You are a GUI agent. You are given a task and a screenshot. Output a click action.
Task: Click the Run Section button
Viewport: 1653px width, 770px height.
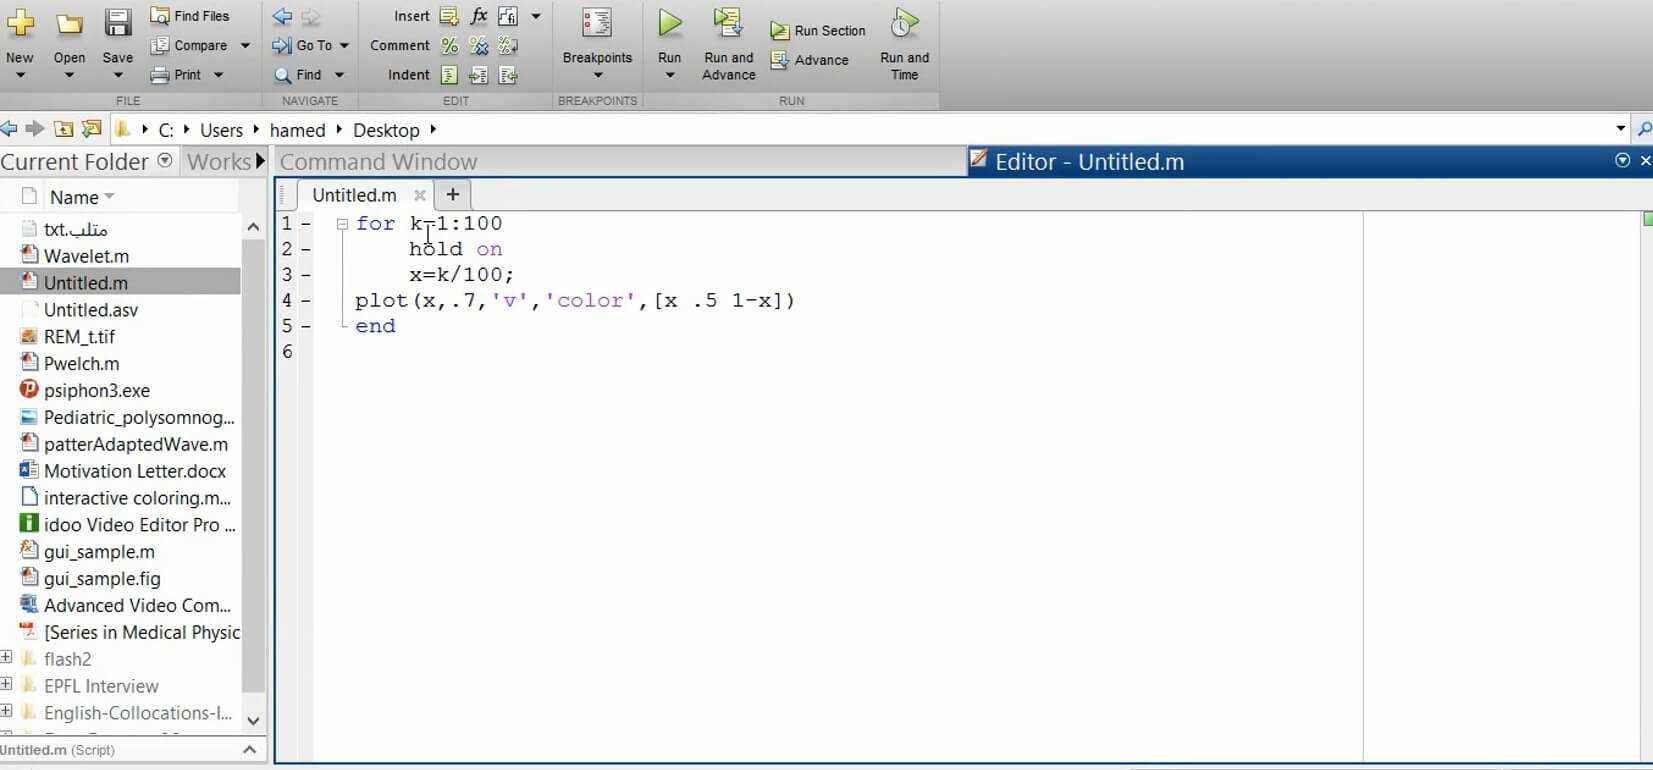point(818,31)
